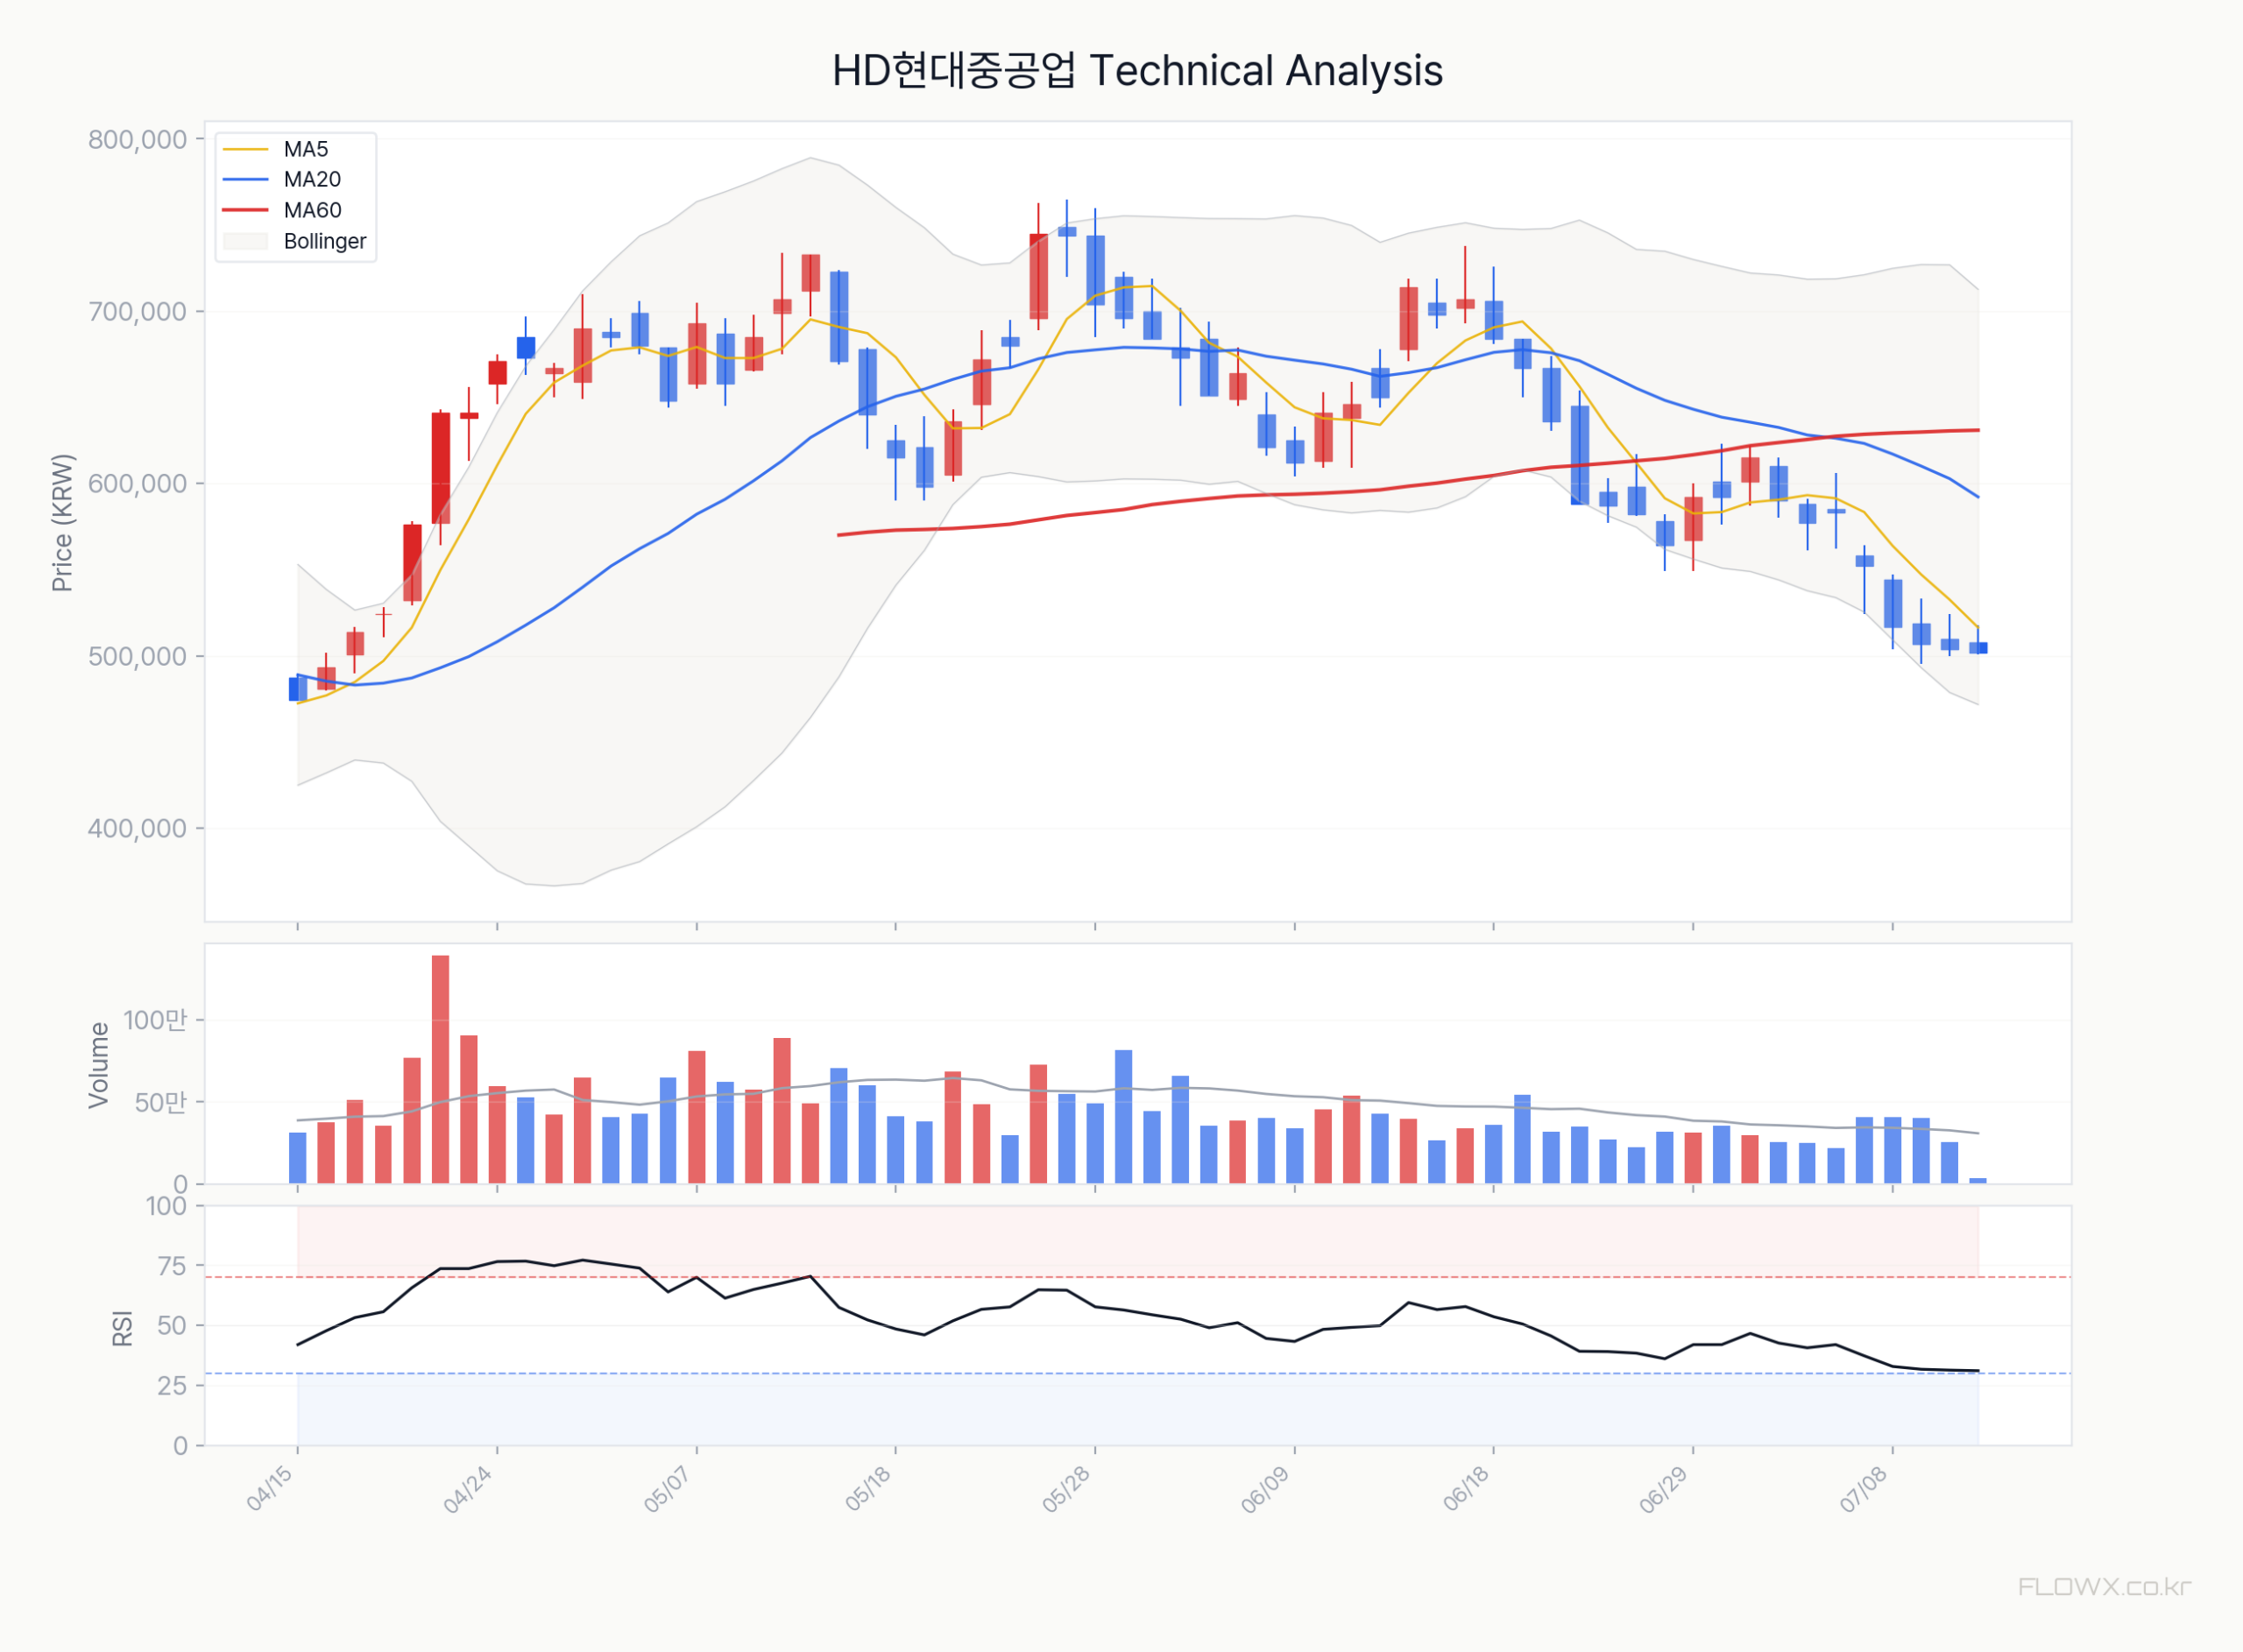Click the 700,000 price tick label

[138, 312]
